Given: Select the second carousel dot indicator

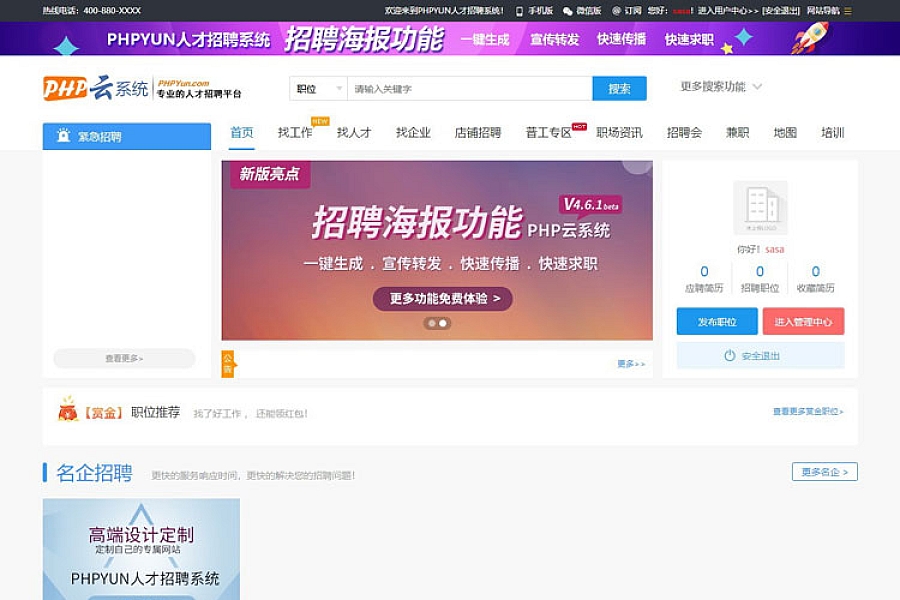Looking at the screenshot, I should tap(443, 323).
